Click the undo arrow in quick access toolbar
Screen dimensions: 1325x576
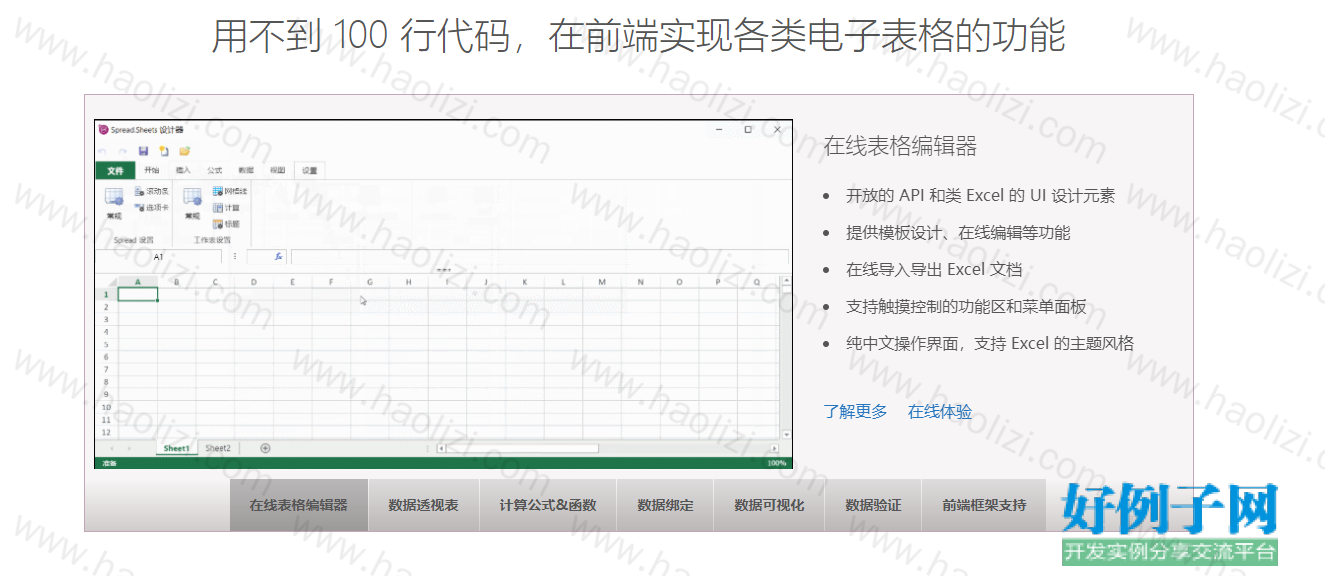103,151
